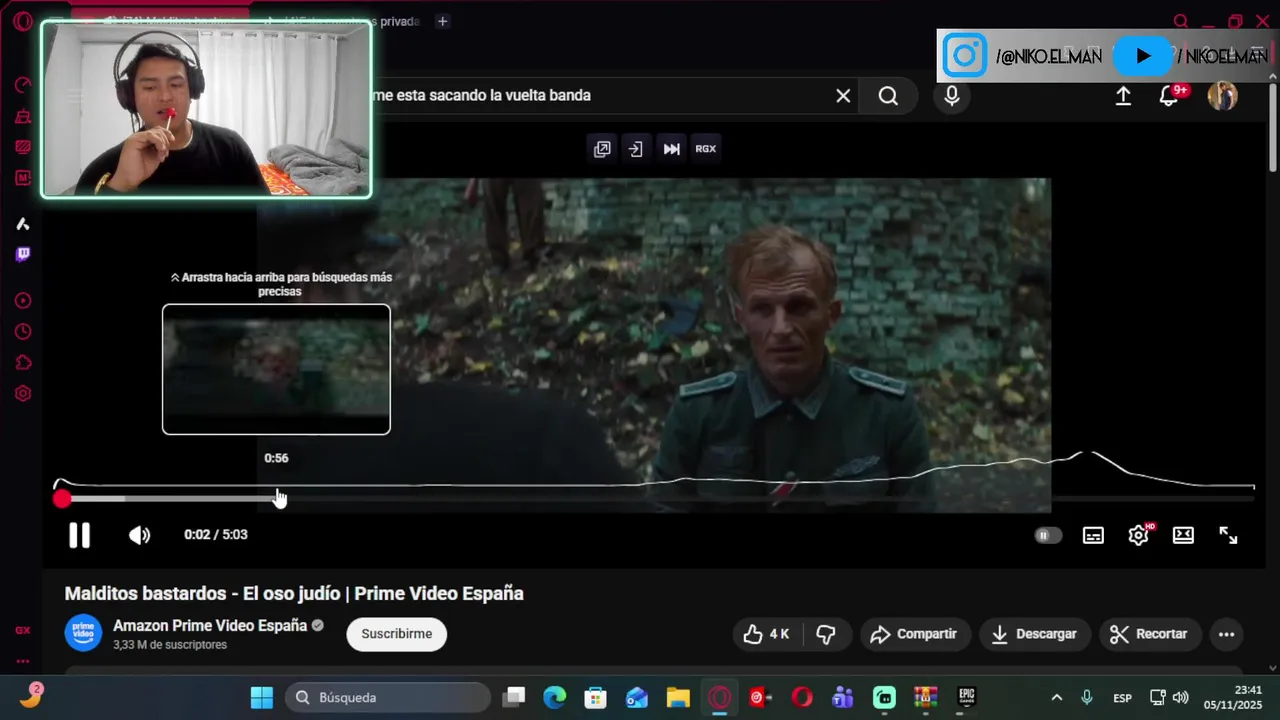Open the Aria AI sidebar icon
The height and width of the screenshot is (720, 1280).
(x=22, y=224)
